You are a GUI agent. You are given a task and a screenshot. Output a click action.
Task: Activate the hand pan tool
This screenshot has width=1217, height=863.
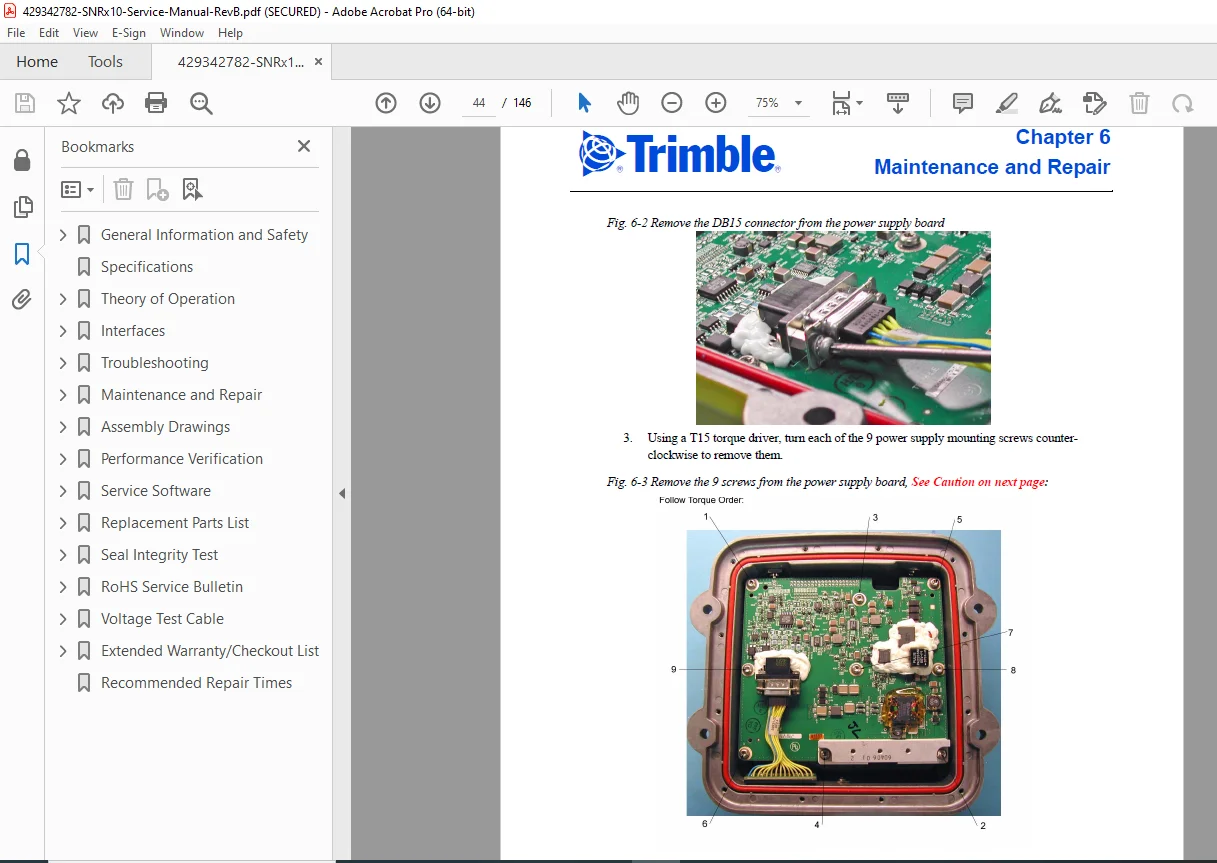click(x=628, y=103)
